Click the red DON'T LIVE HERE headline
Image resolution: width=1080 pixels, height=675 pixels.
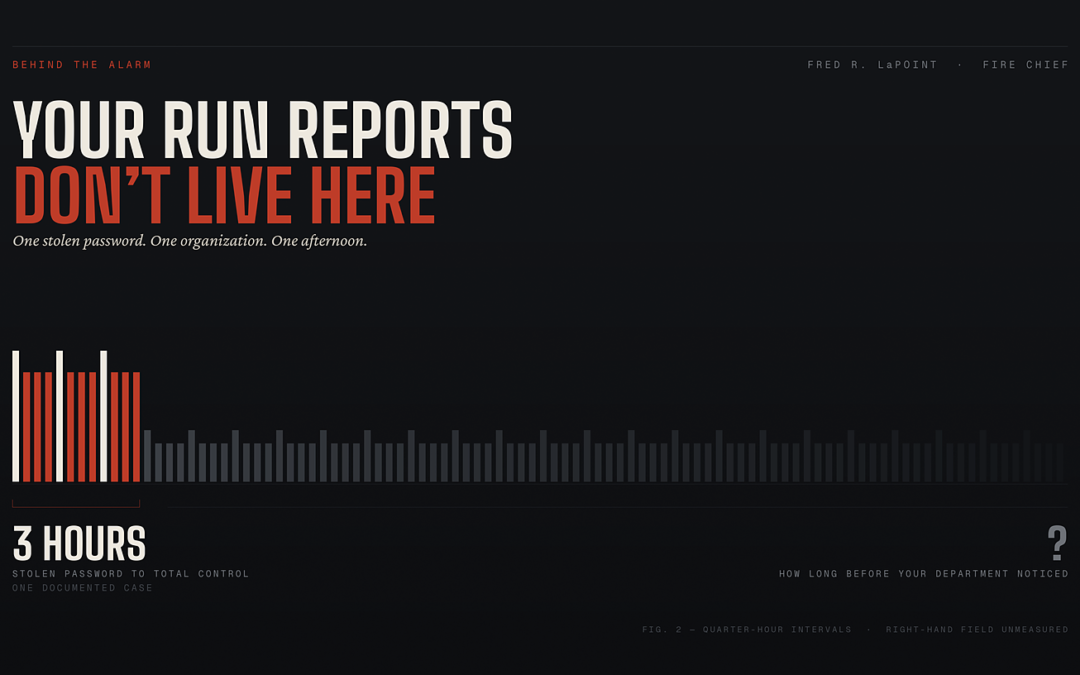(x=225, y=196)
